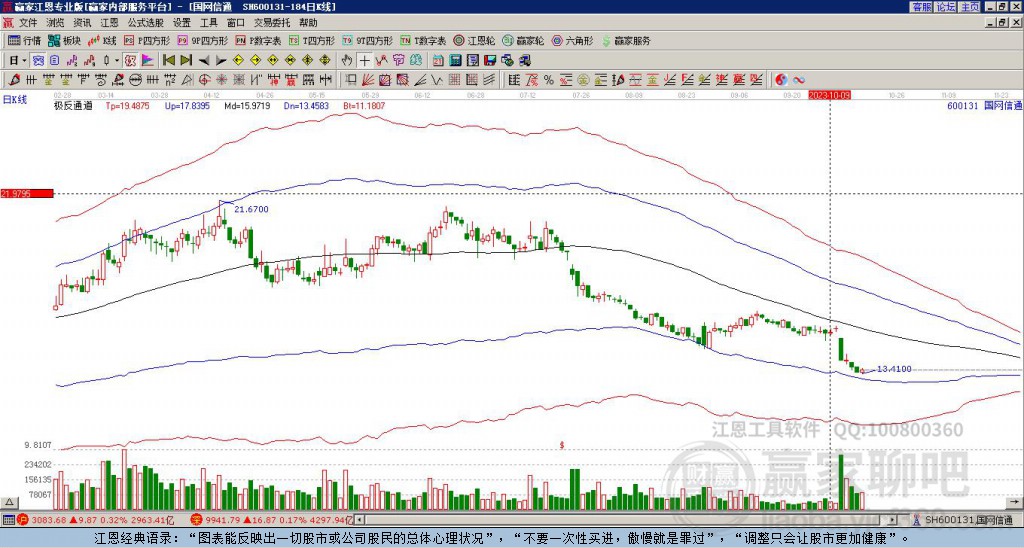Viewport: 1024px width, 548px height.
Task: Click the 3083.68 Shanghai index status entry
Action: 98,520
